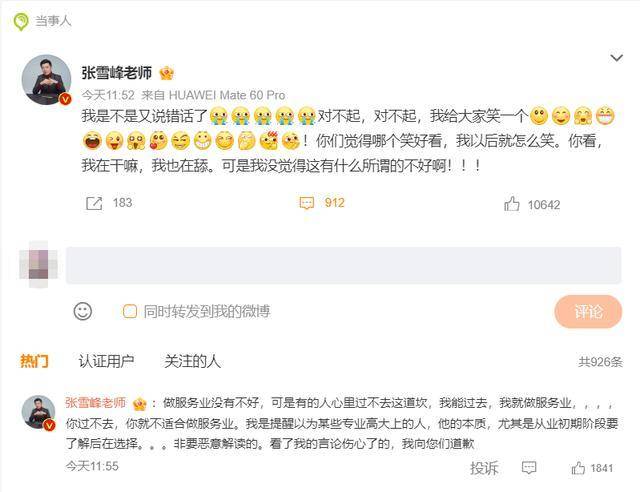Open 张雪峰老师 profile name at post header
The image size is (640, 492).
pyautogui.click(x=117, y=73)
